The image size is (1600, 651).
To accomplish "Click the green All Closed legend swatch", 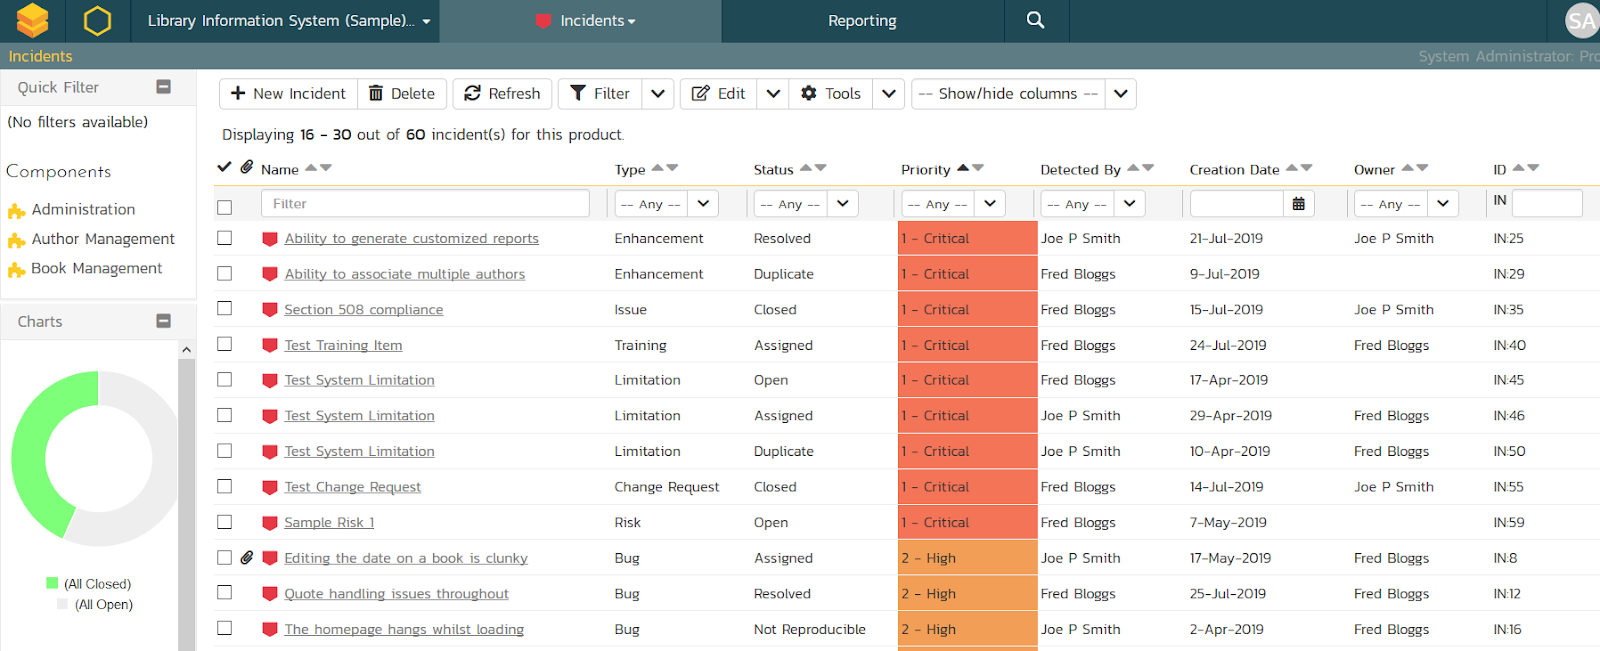I will click(52, 583).
